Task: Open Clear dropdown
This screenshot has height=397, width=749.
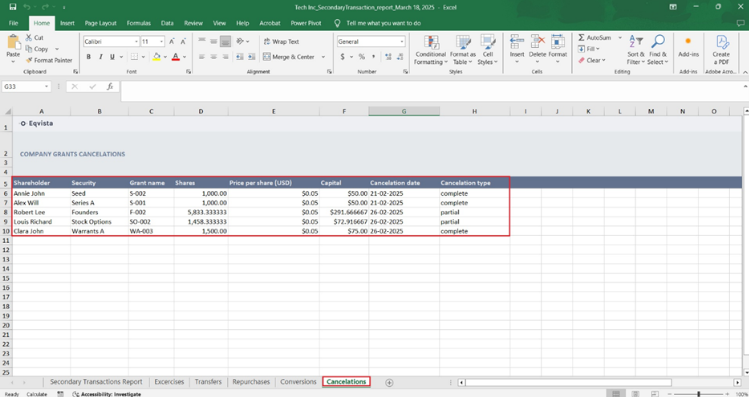Action: click(x=592, y=60)
